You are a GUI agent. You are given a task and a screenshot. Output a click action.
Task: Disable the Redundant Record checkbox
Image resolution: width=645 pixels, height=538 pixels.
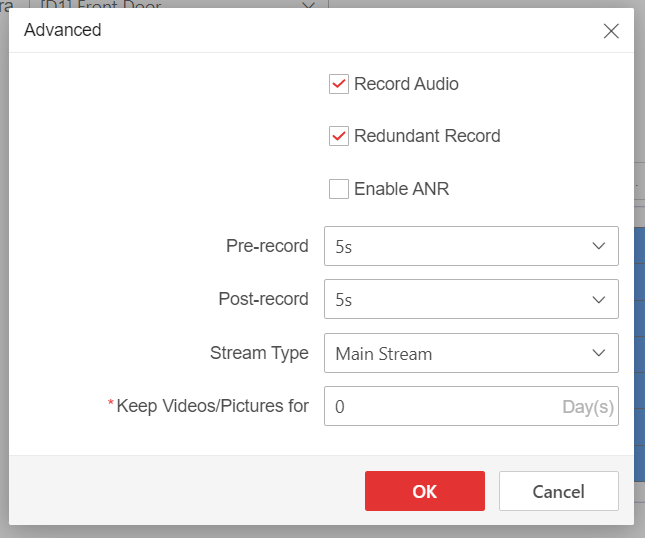[338, 136]
